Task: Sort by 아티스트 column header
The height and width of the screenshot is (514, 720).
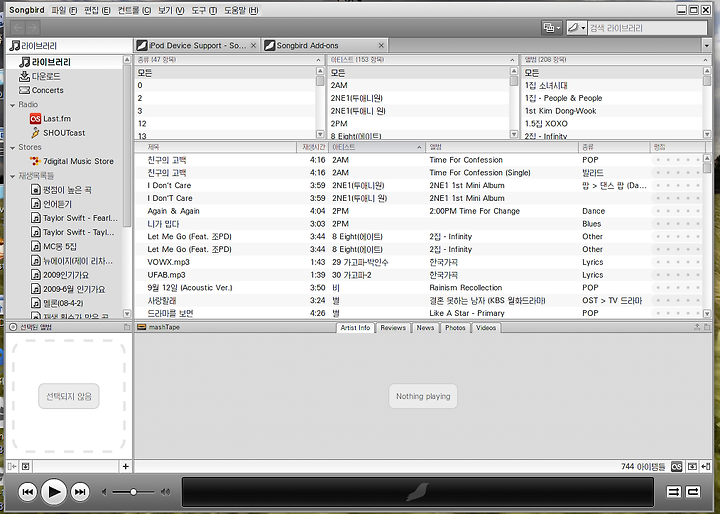Action: (377, 147)
